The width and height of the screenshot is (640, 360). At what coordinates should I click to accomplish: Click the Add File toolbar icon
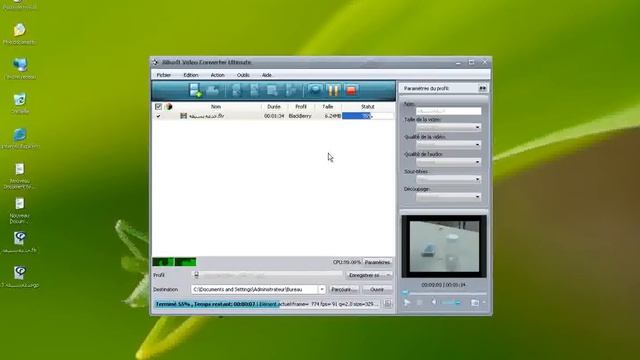pos(196,90)
